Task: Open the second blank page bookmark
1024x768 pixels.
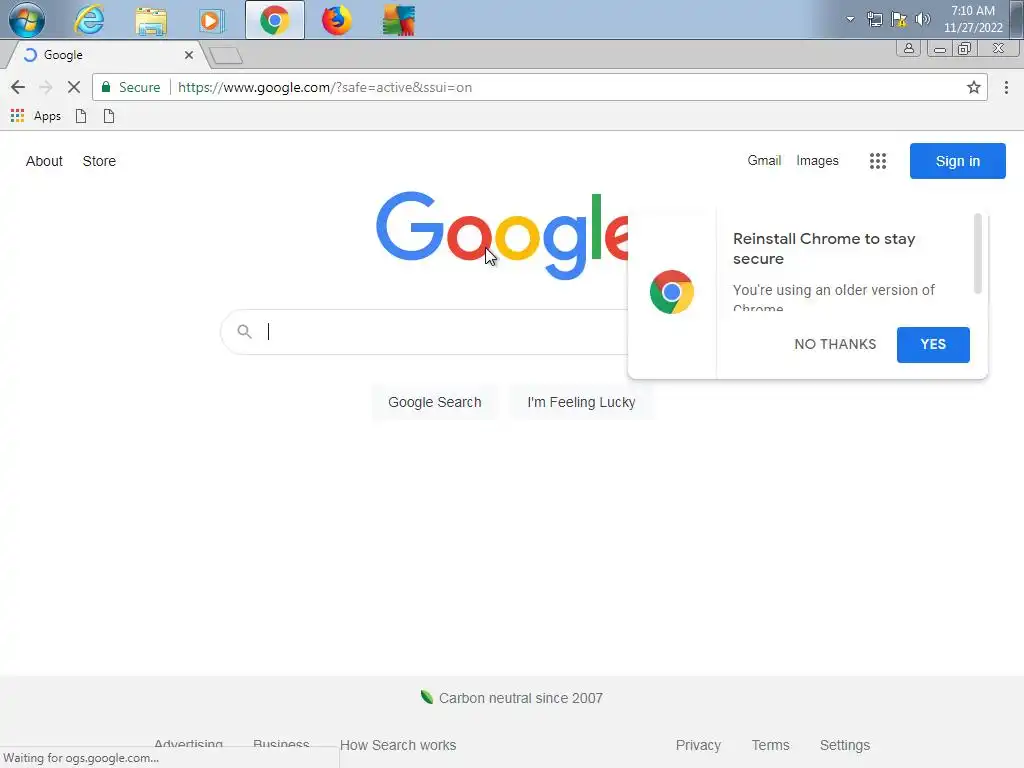Action: (109, 116)
